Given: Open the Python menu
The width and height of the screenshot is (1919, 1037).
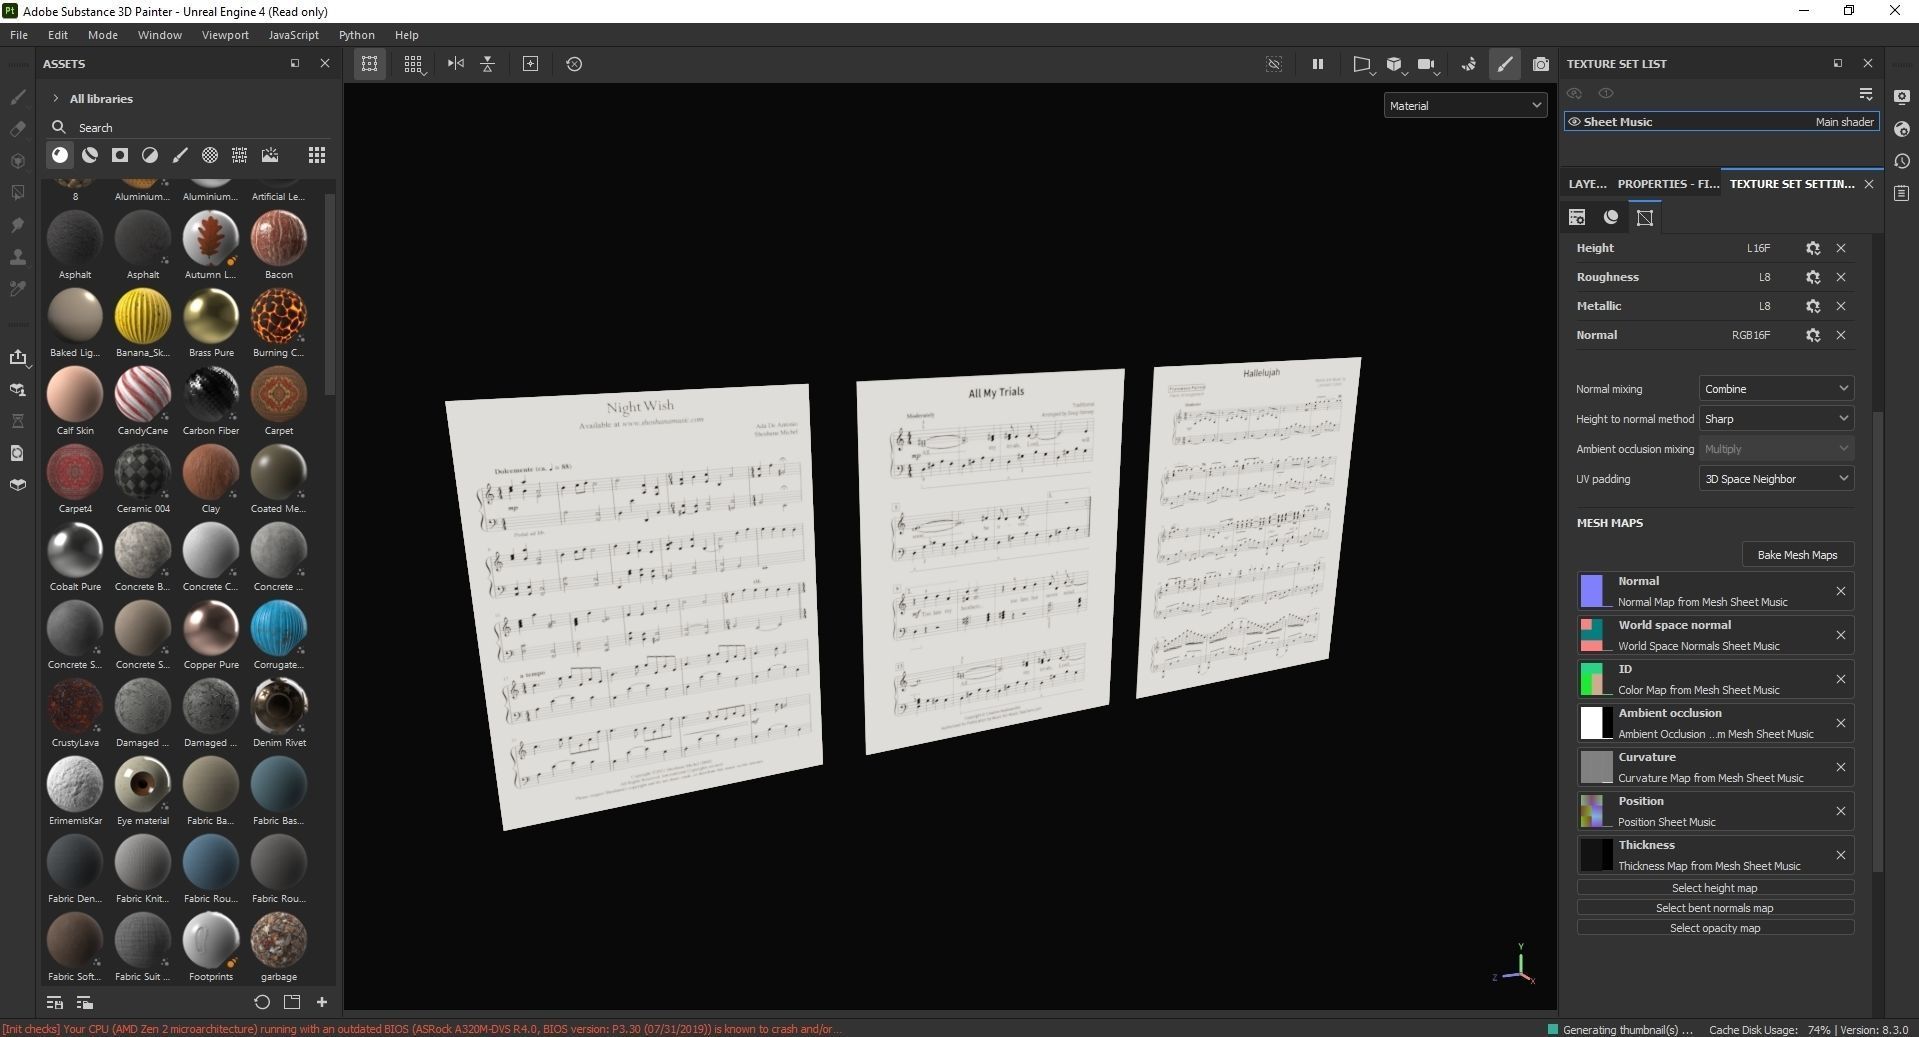Looking at the screenshot, I should [x=356, y=35].
